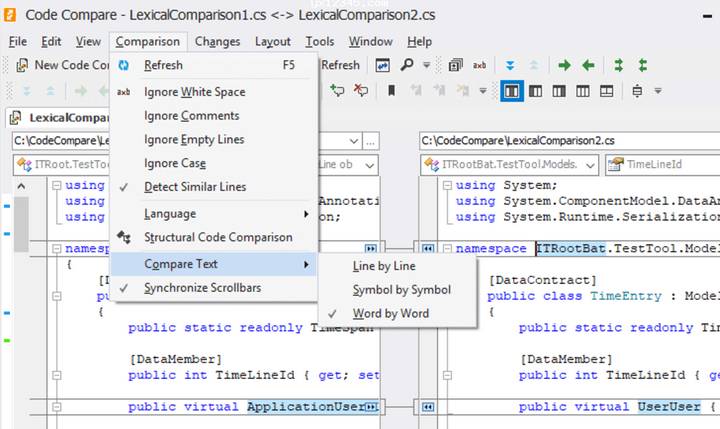The image size is (720, 429).
Task: Click the add comment icon with green plus
Action: click(x=337, y=90)
